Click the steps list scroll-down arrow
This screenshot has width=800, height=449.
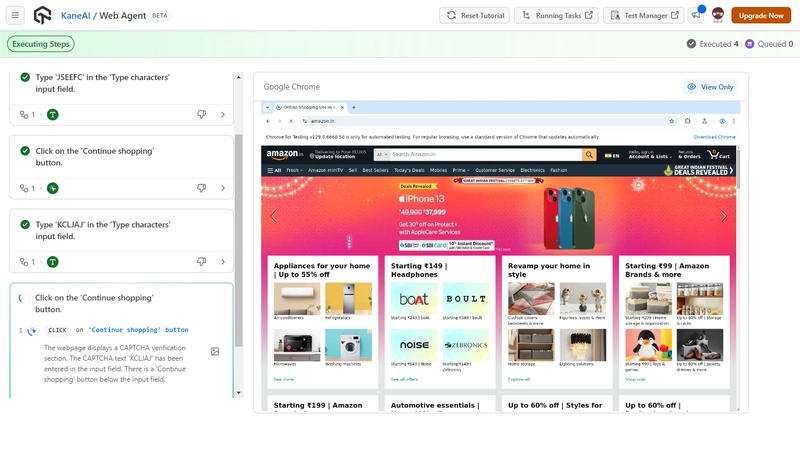pos(238,393)
